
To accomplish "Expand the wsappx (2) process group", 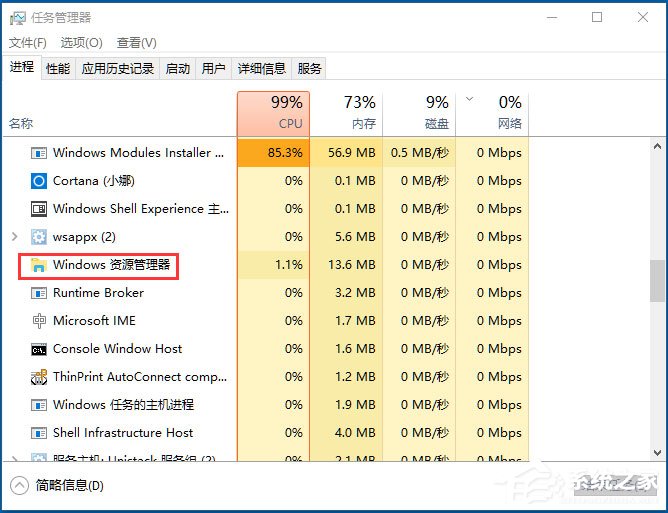I will 13,237.
